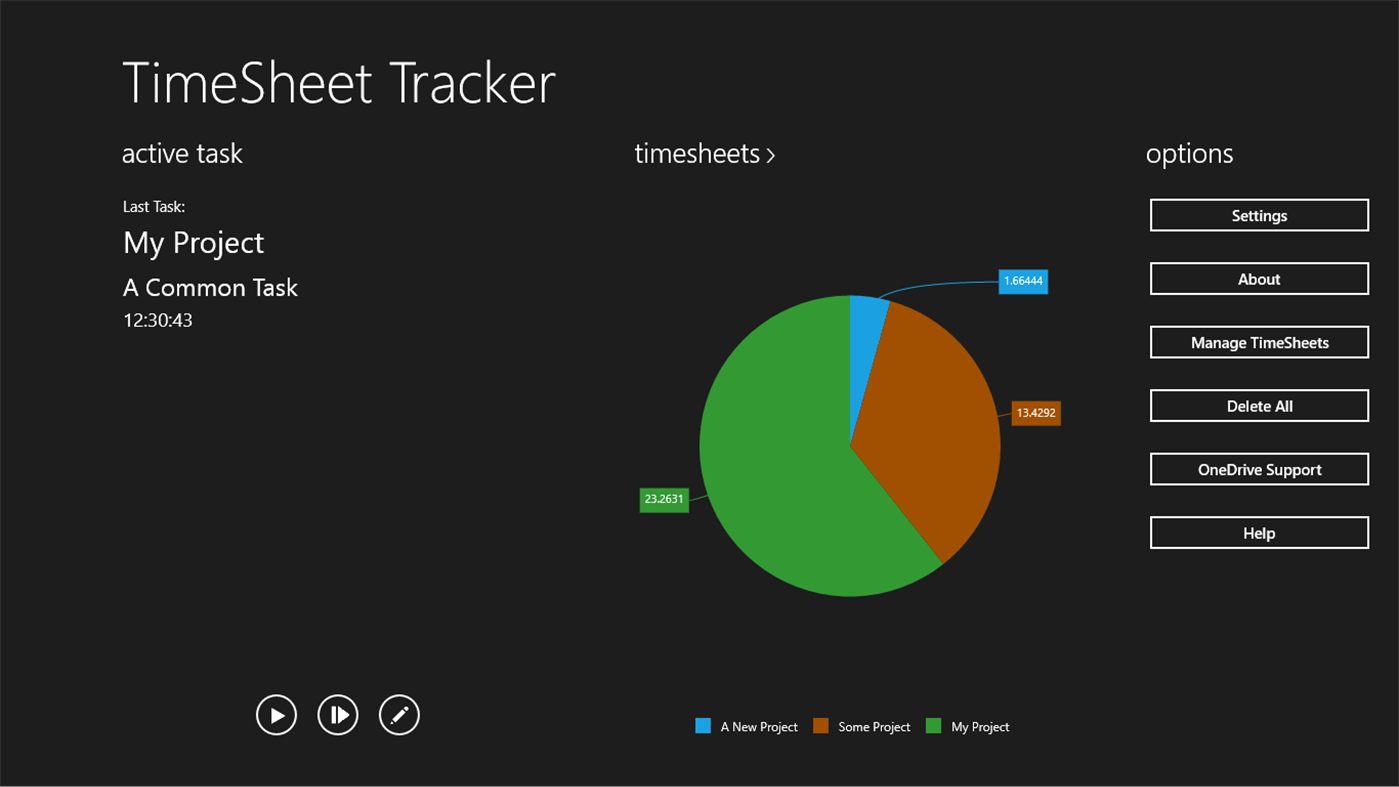This screenshot has height=787, width=1399.
Task: Open Help
Action: coord(1258,532)
